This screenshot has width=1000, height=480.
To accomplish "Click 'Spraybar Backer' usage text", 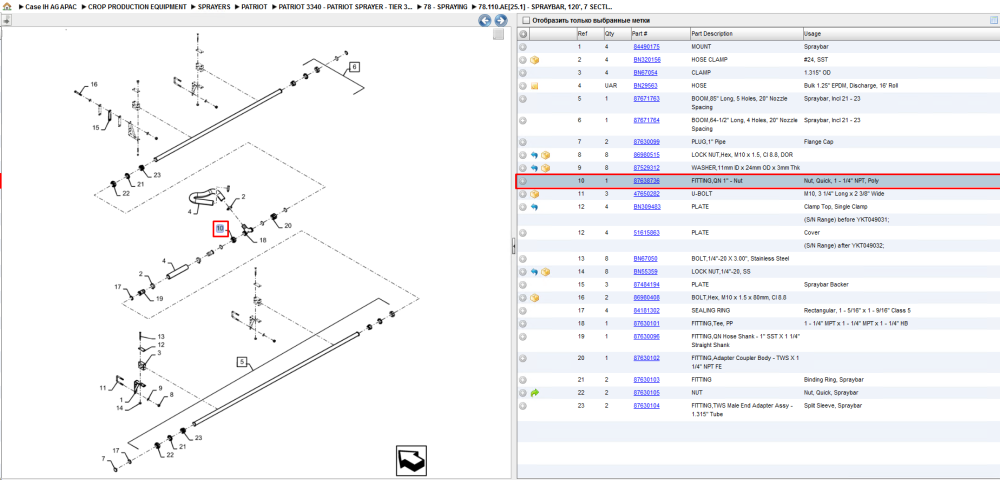I will 826,284.
